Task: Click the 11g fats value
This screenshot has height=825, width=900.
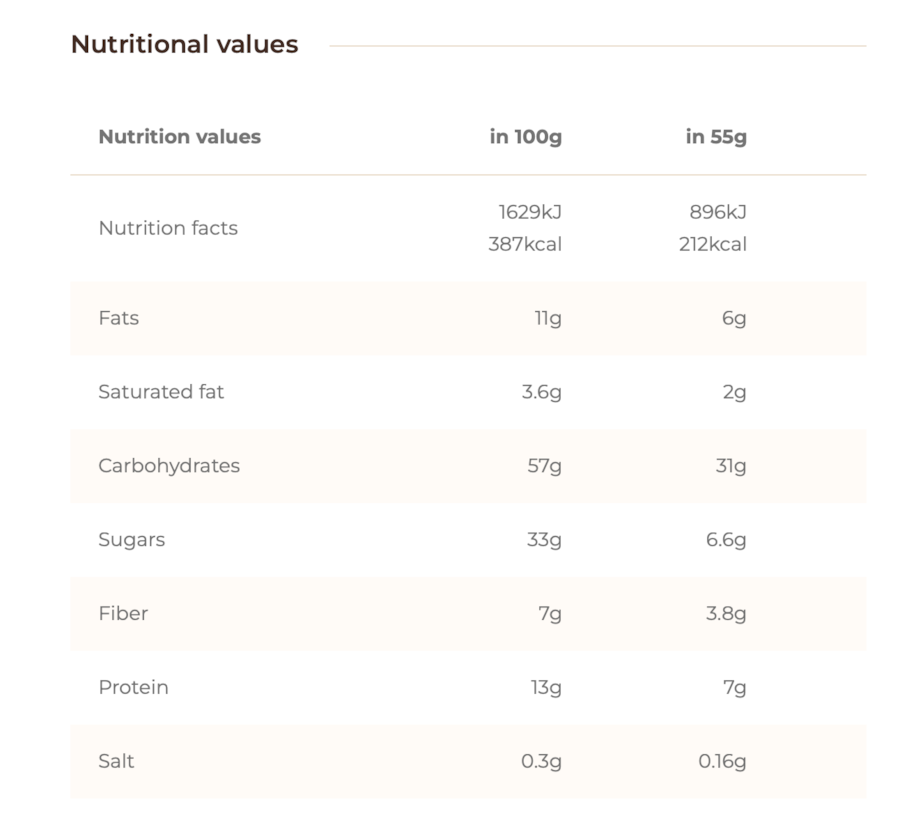Action: (548, 318)
